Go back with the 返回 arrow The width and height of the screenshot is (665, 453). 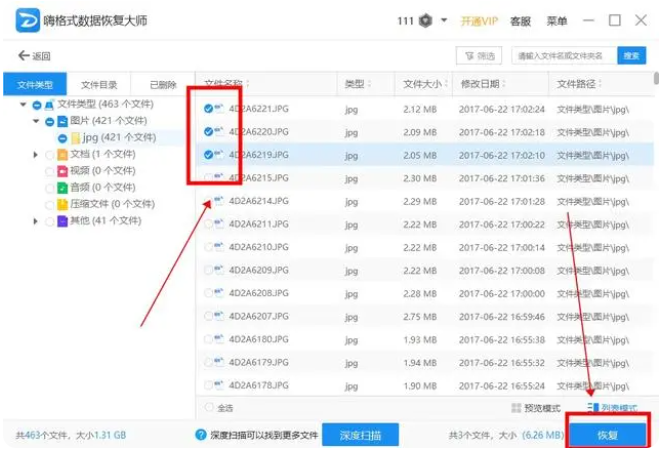point(34,56)
